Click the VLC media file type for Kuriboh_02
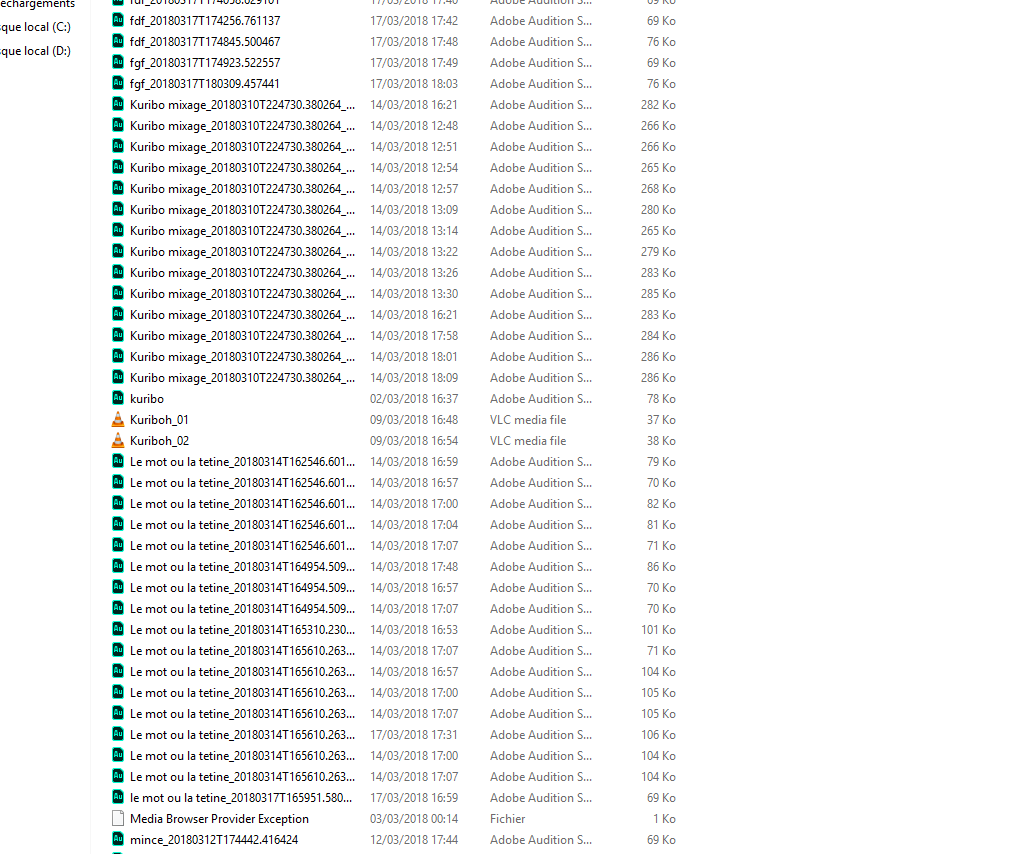The image size is (1009, 854). pos(528,441)
